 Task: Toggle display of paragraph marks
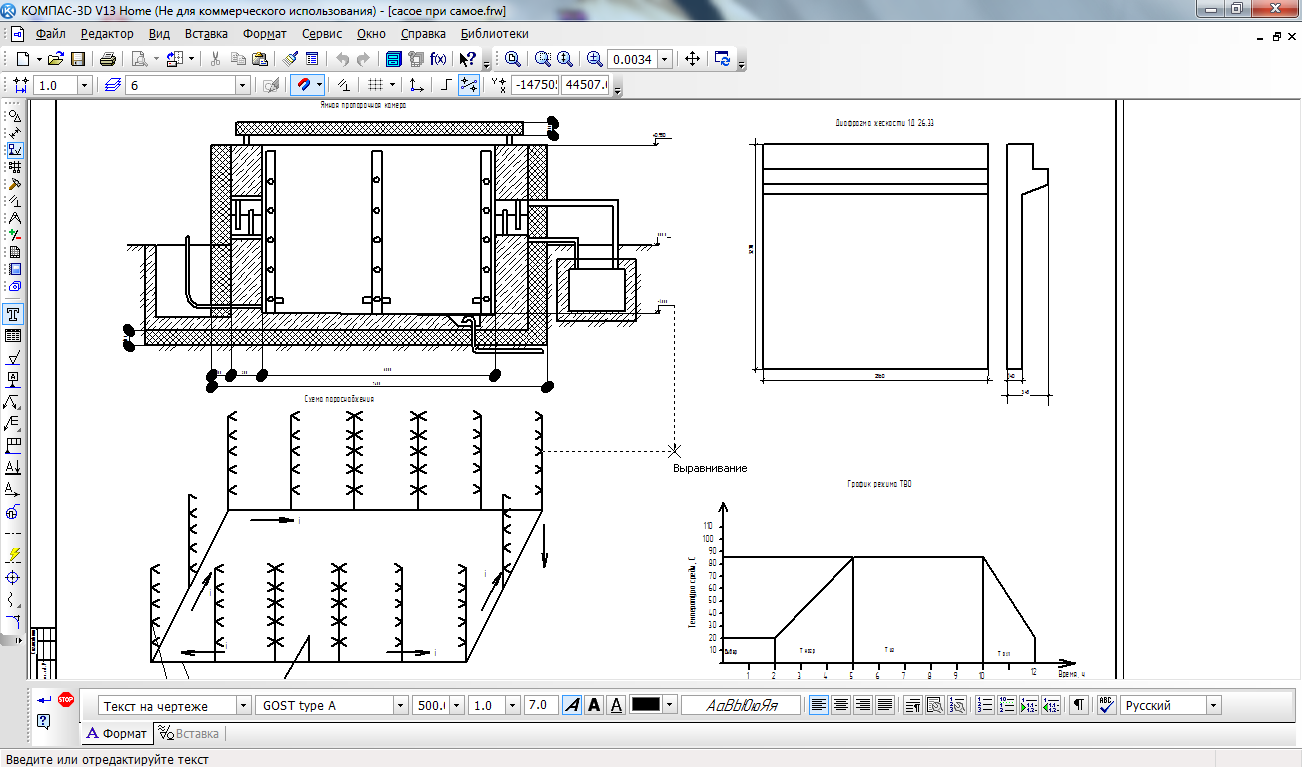point(1078,705)
